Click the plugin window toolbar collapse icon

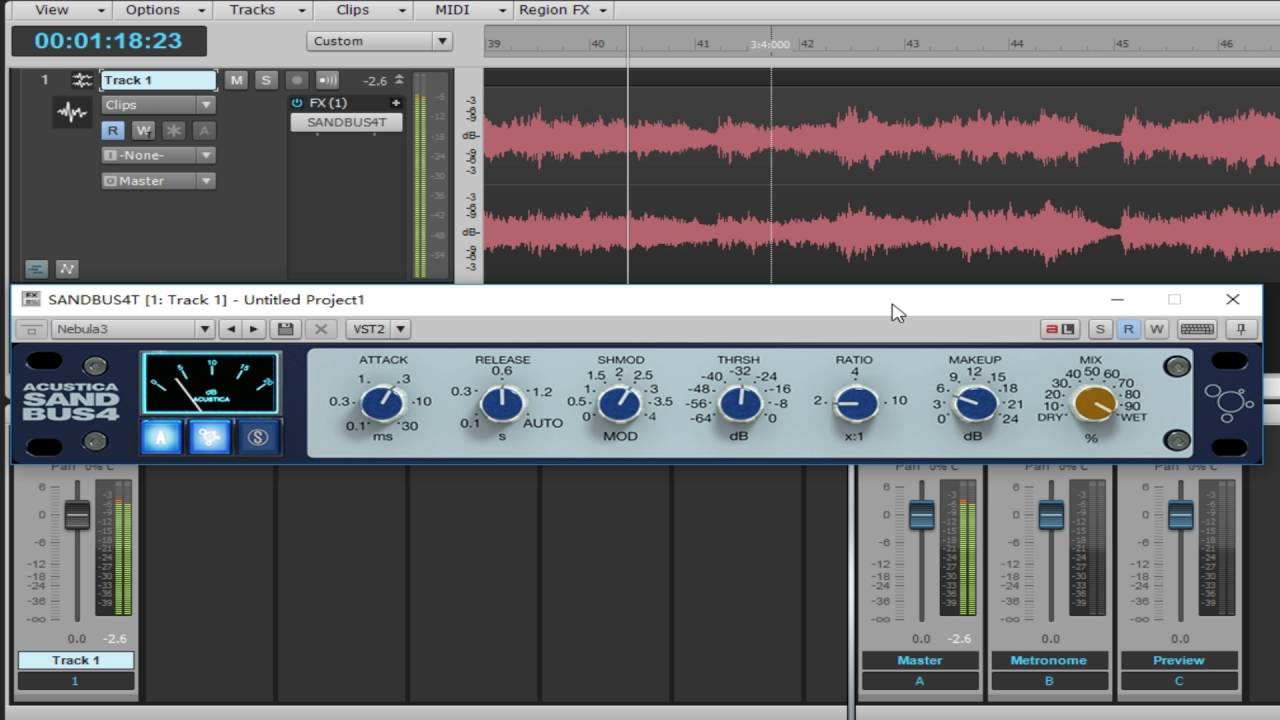31,329
